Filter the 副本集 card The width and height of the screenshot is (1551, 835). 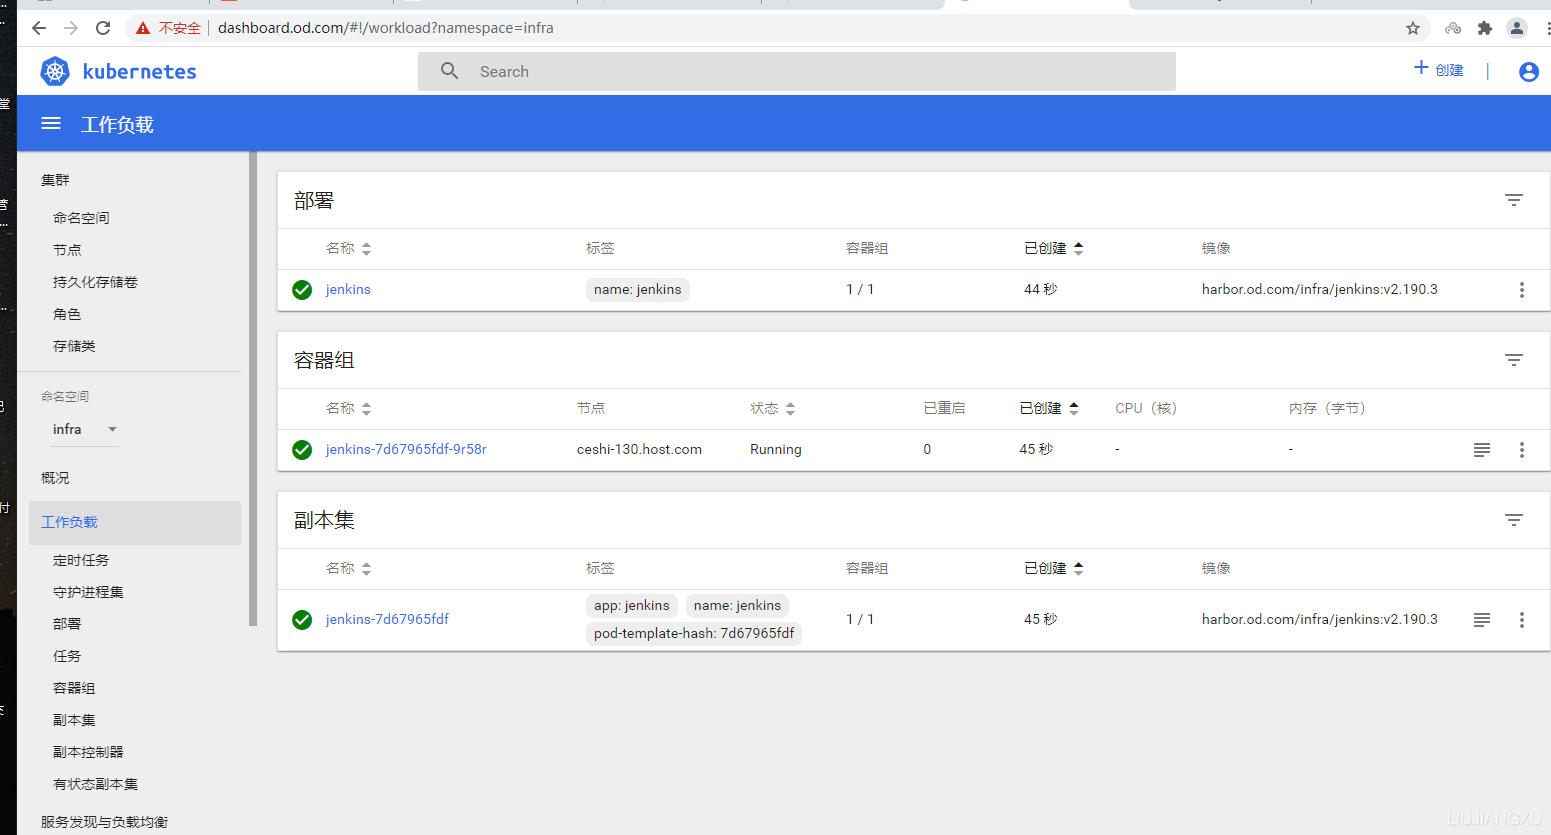click(x=1514, y=520)
